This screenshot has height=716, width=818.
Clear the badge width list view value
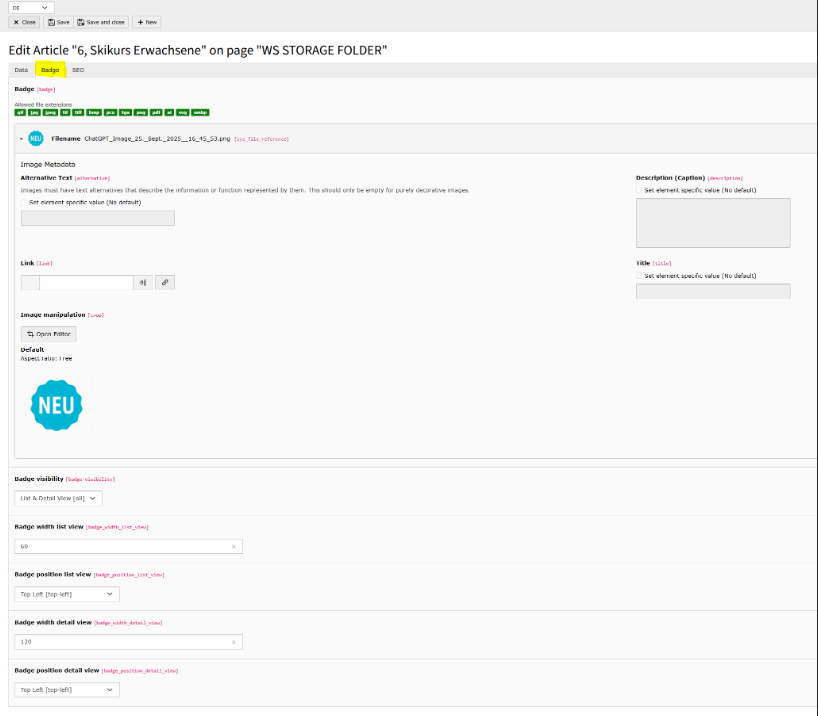coord(233,547)
